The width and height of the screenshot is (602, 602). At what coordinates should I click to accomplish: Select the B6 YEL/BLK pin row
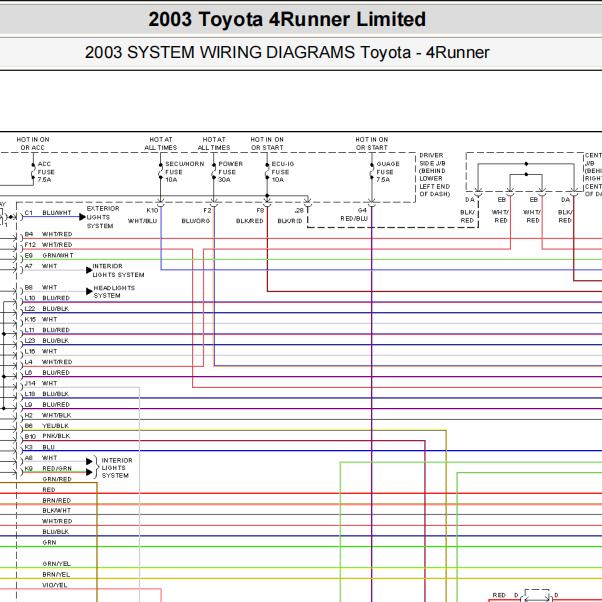click(x=47, y=426)
